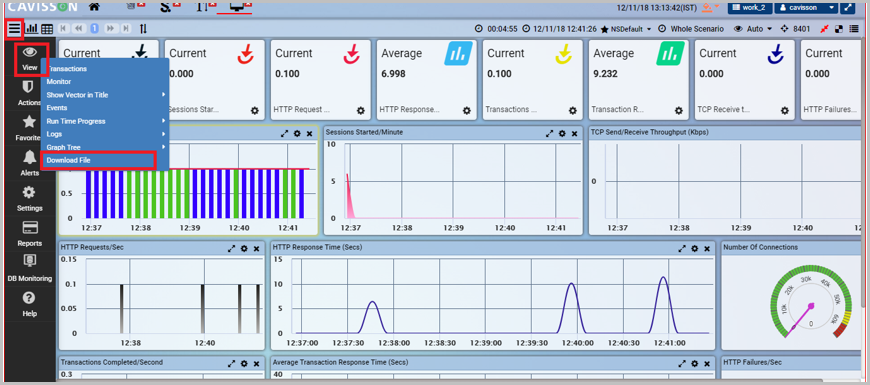Select Monitor in View menu
870x385 pixels.
[x=104, y=82]
